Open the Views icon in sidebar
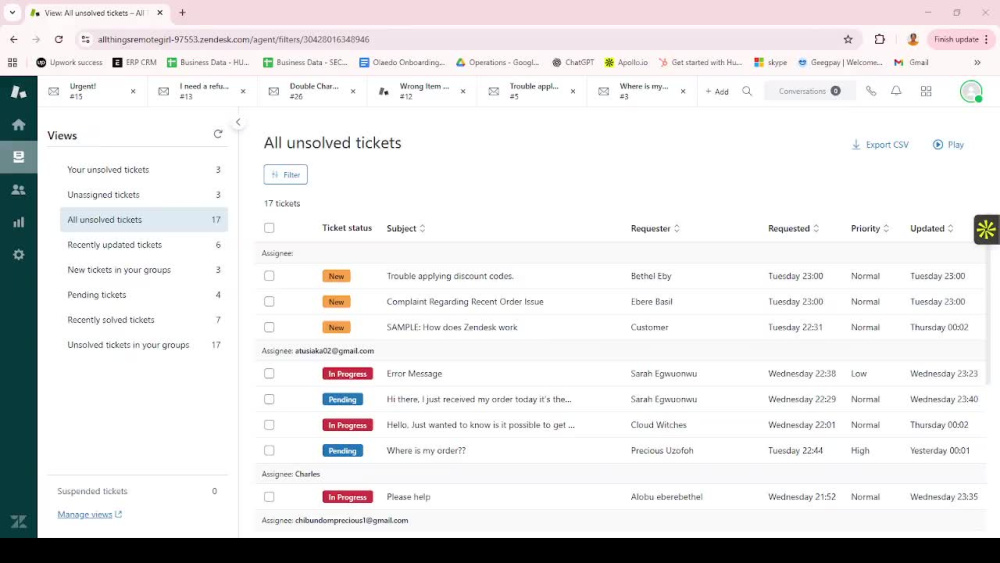 (18, 157)
